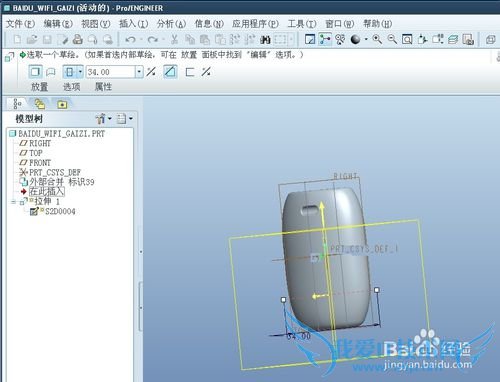Toggle the Extrude as surface button
500x382 pixels.
(x=51, y=72)
